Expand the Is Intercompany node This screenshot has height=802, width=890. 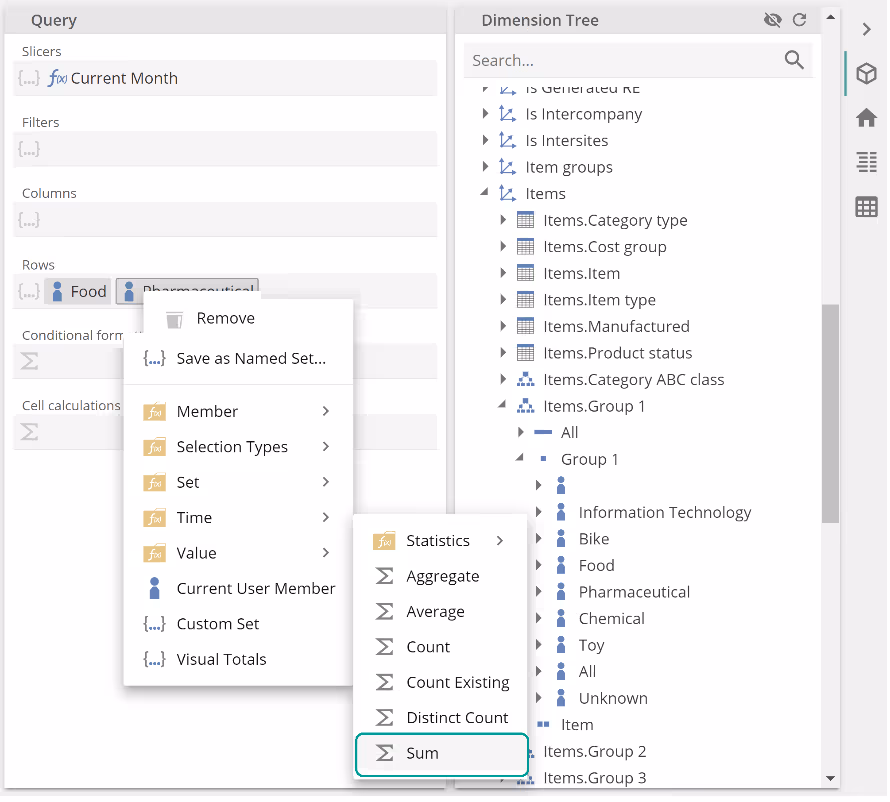(485, 114)
